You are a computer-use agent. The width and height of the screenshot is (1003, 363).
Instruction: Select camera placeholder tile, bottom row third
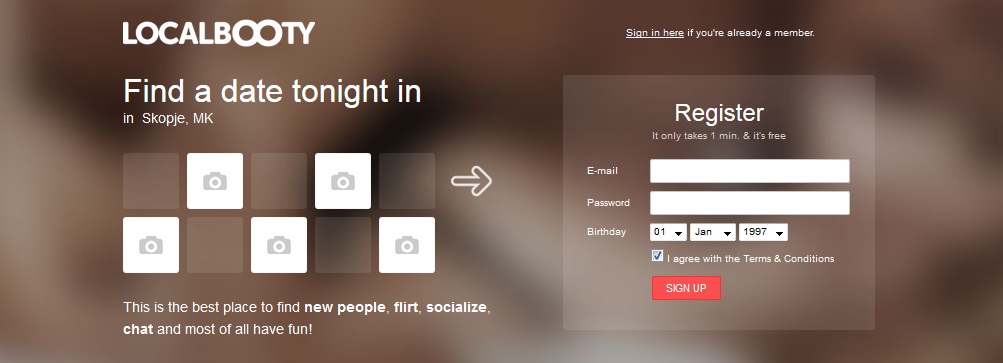(x=279, y=245)
